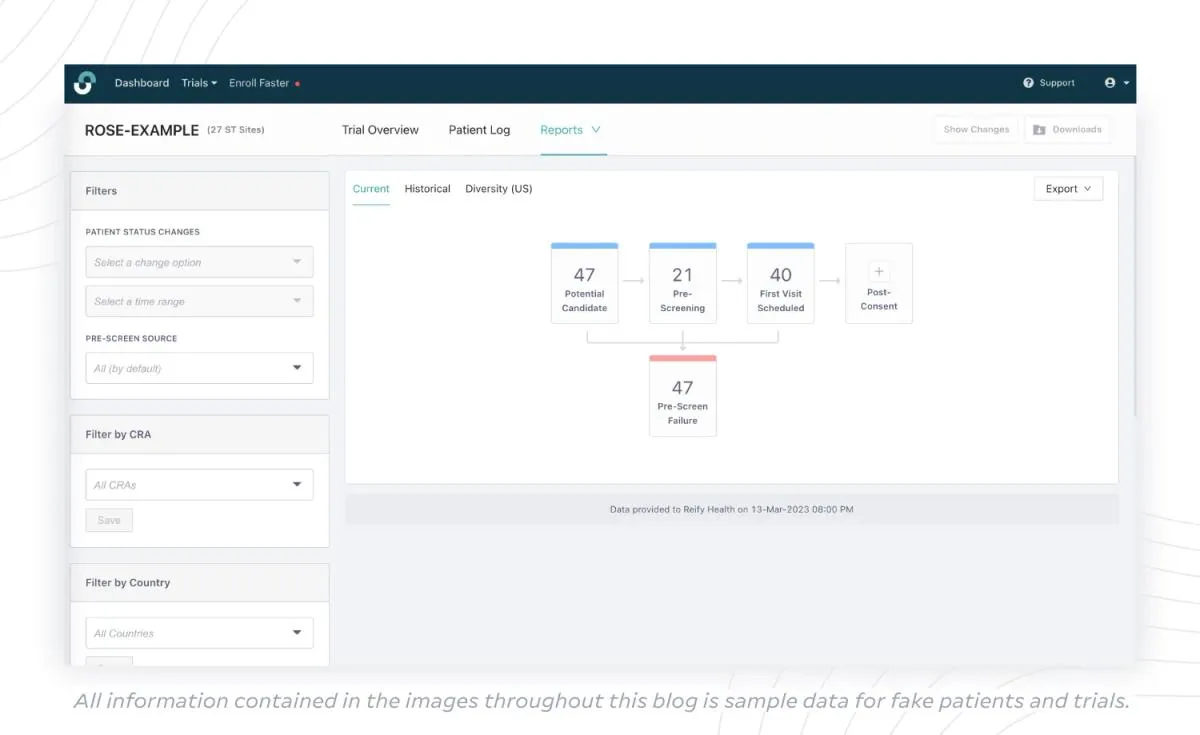Expand the Reports dropdown chevron
Image resolution: width=1200 pixels, height=735 pixels.
click(595, 130)
